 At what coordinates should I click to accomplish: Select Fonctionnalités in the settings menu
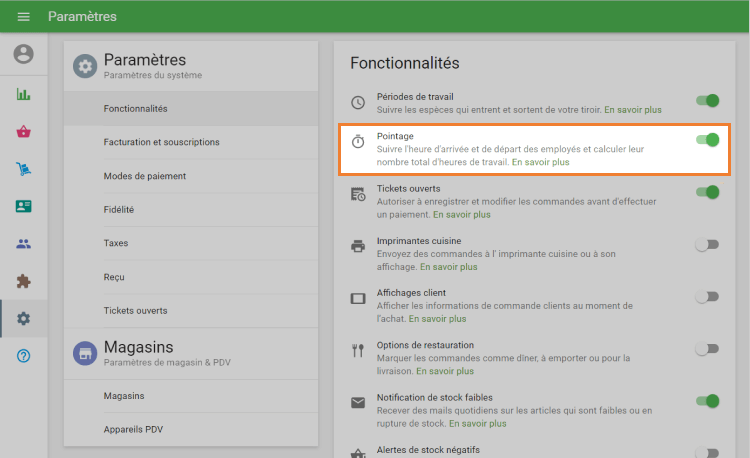click(191, 109)
